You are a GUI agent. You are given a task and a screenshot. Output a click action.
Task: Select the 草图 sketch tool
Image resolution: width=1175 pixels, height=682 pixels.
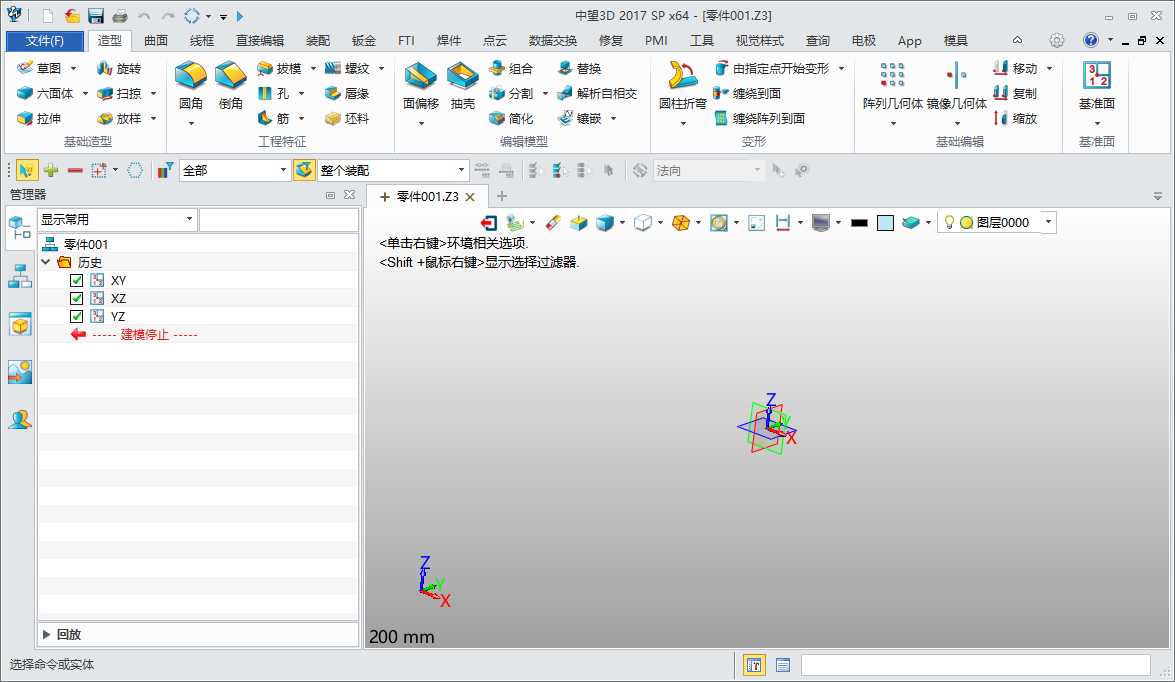(x=39, y=68)
